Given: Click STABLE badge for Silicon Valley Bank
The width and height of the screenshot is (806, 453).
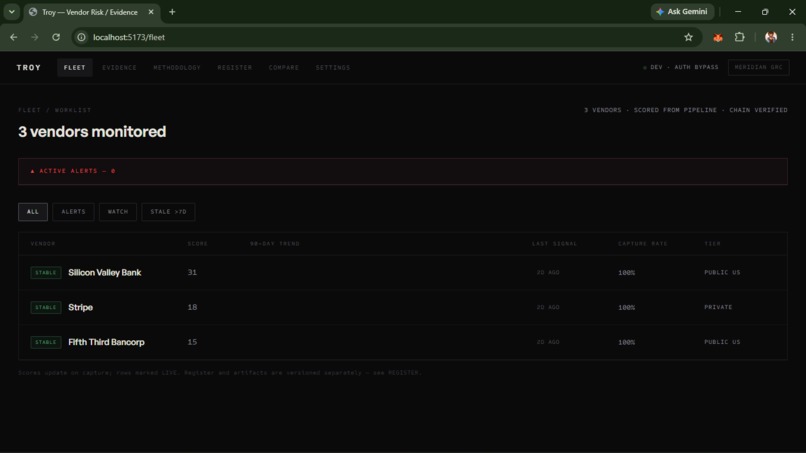Looking at the screenshot, I should click(46, 273).
